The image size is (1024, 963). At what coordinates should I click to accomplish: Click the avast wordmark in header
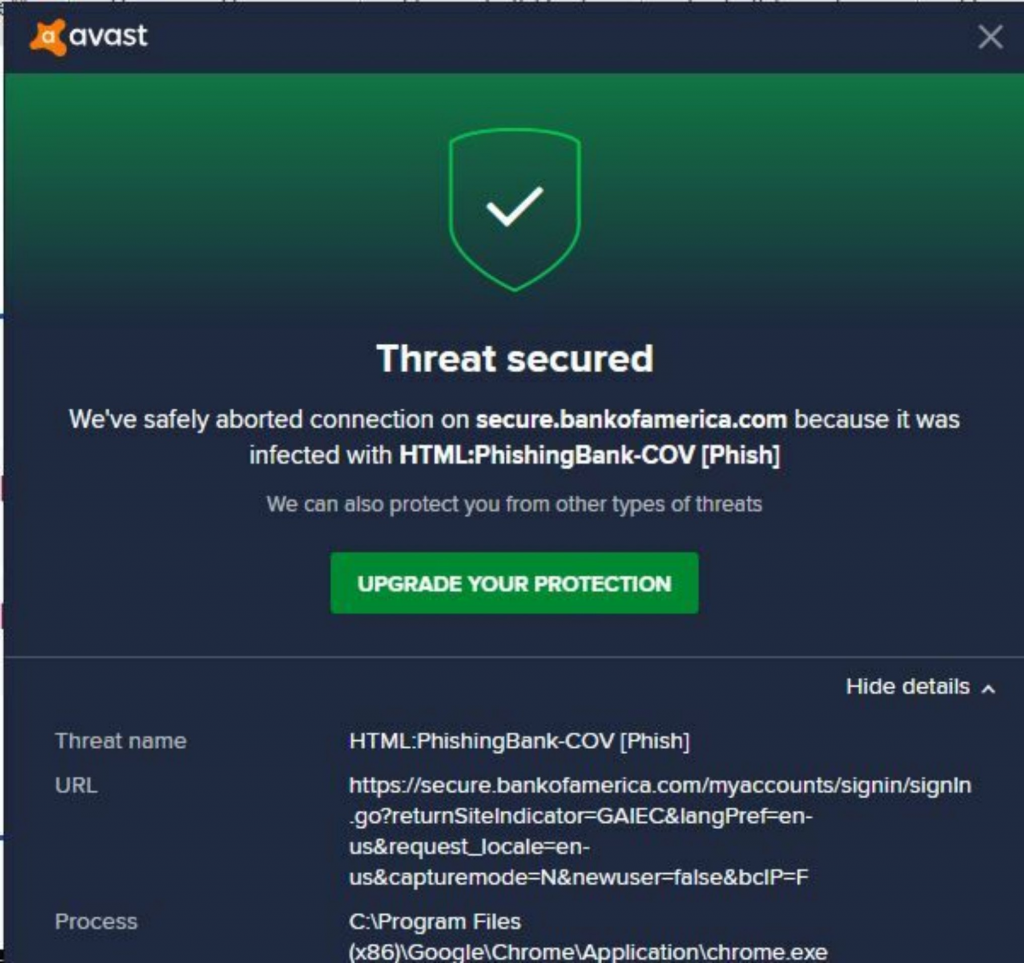pyautogui.click(x=108, y=36)
